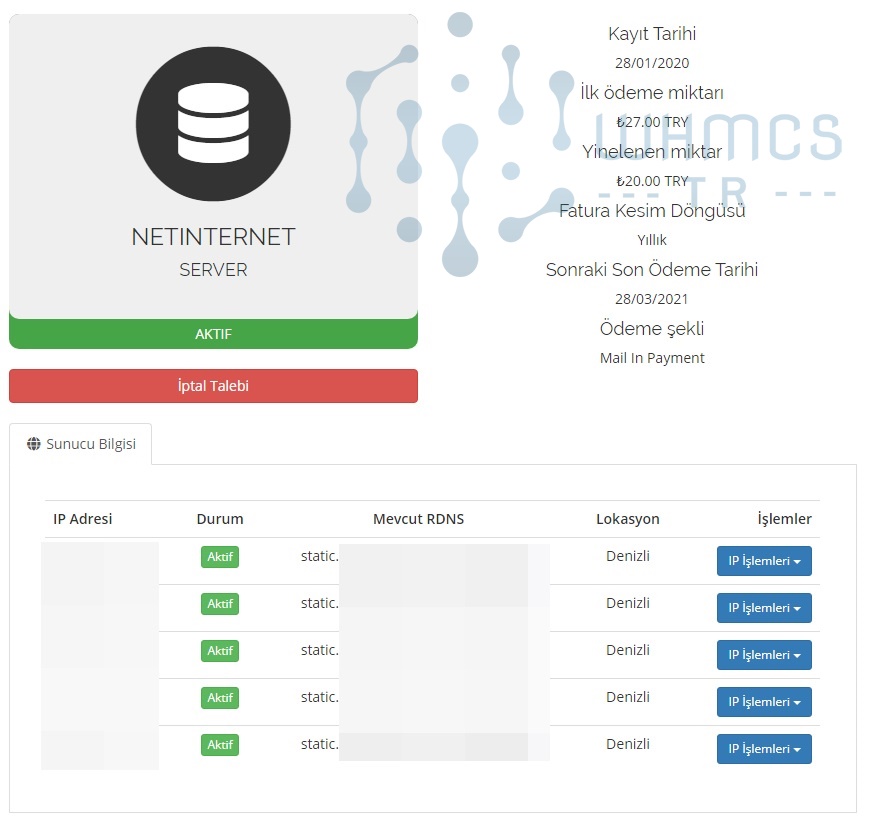Click the database server icon
This screenshot has height=824, width=869.
coord(213,124)
